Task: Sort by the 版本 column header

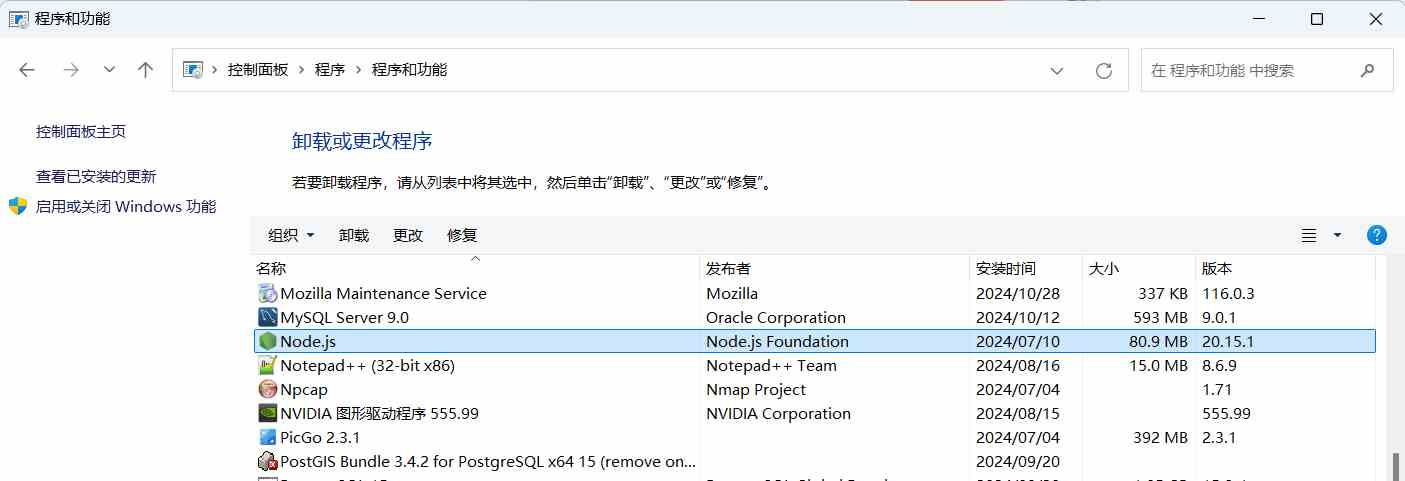Action: [1285, 268]
